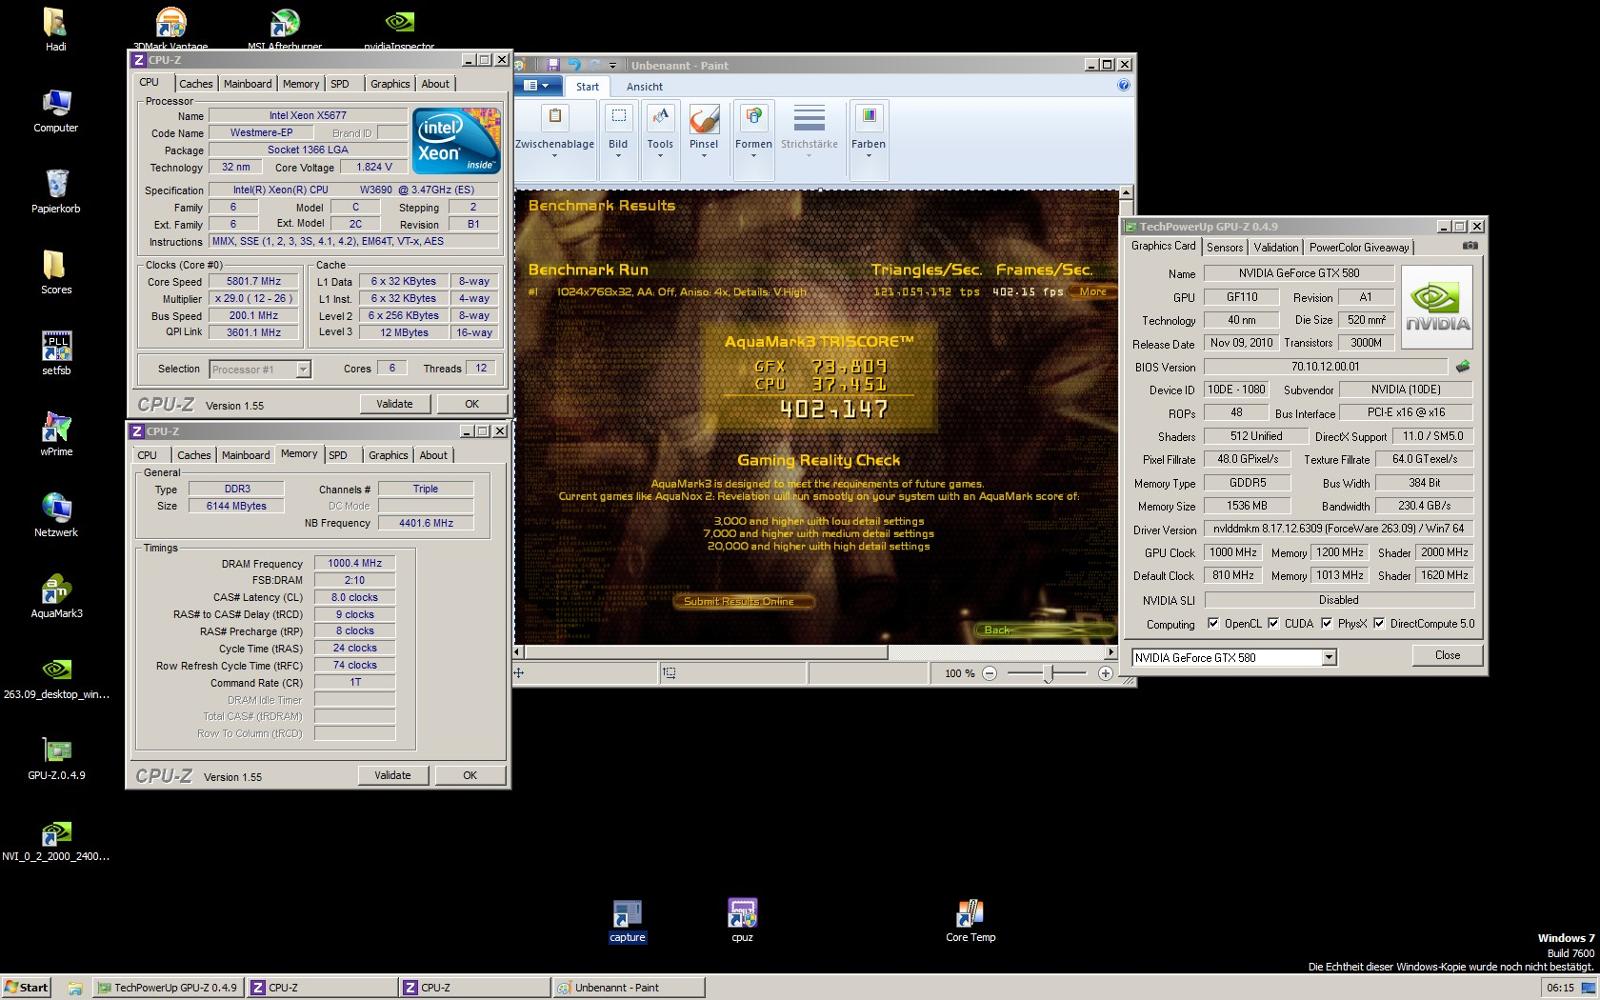This screenshot has height=1000, width=1600.
Task: Click Validate in the top CPU-Z window
Action: coord(394,404)
